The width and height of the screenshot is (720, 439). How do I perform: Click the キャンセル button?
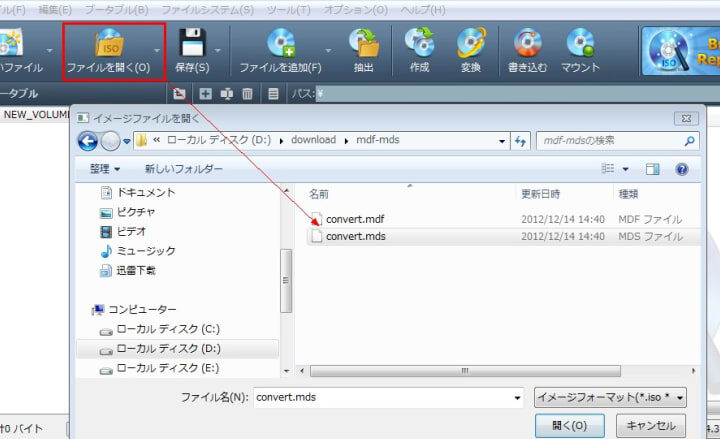[x=651, y=426]
